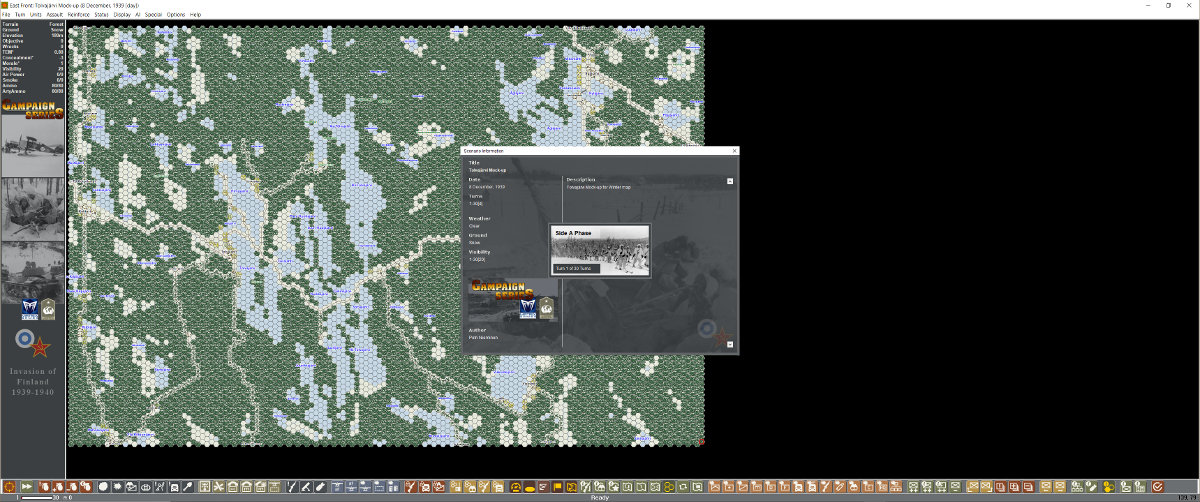Screen dimensions: 1200x502
Task: Click the orange sun icon at toolbar start
Action: click(x=8, y=486)
